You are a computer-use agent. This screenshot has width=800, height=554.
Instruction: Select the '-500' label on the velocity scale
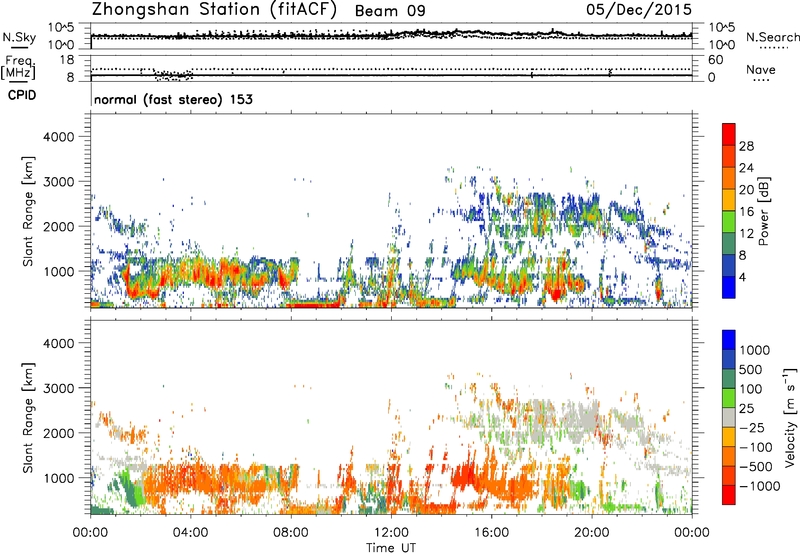[756, 467]
